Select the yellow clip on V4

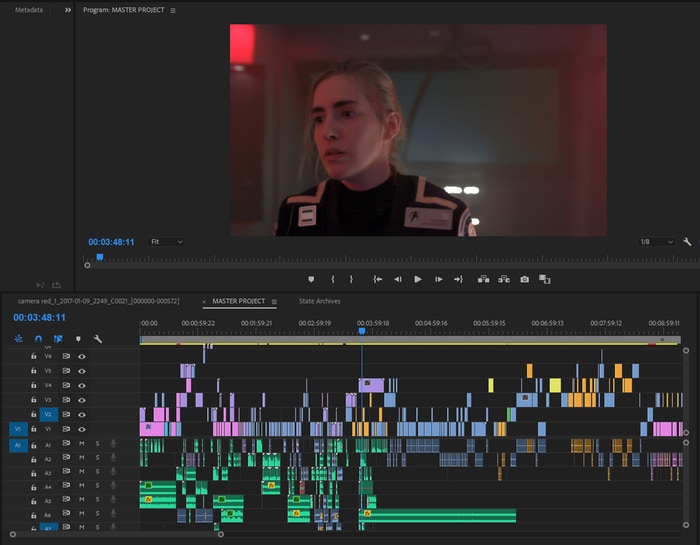click(555, 385)
